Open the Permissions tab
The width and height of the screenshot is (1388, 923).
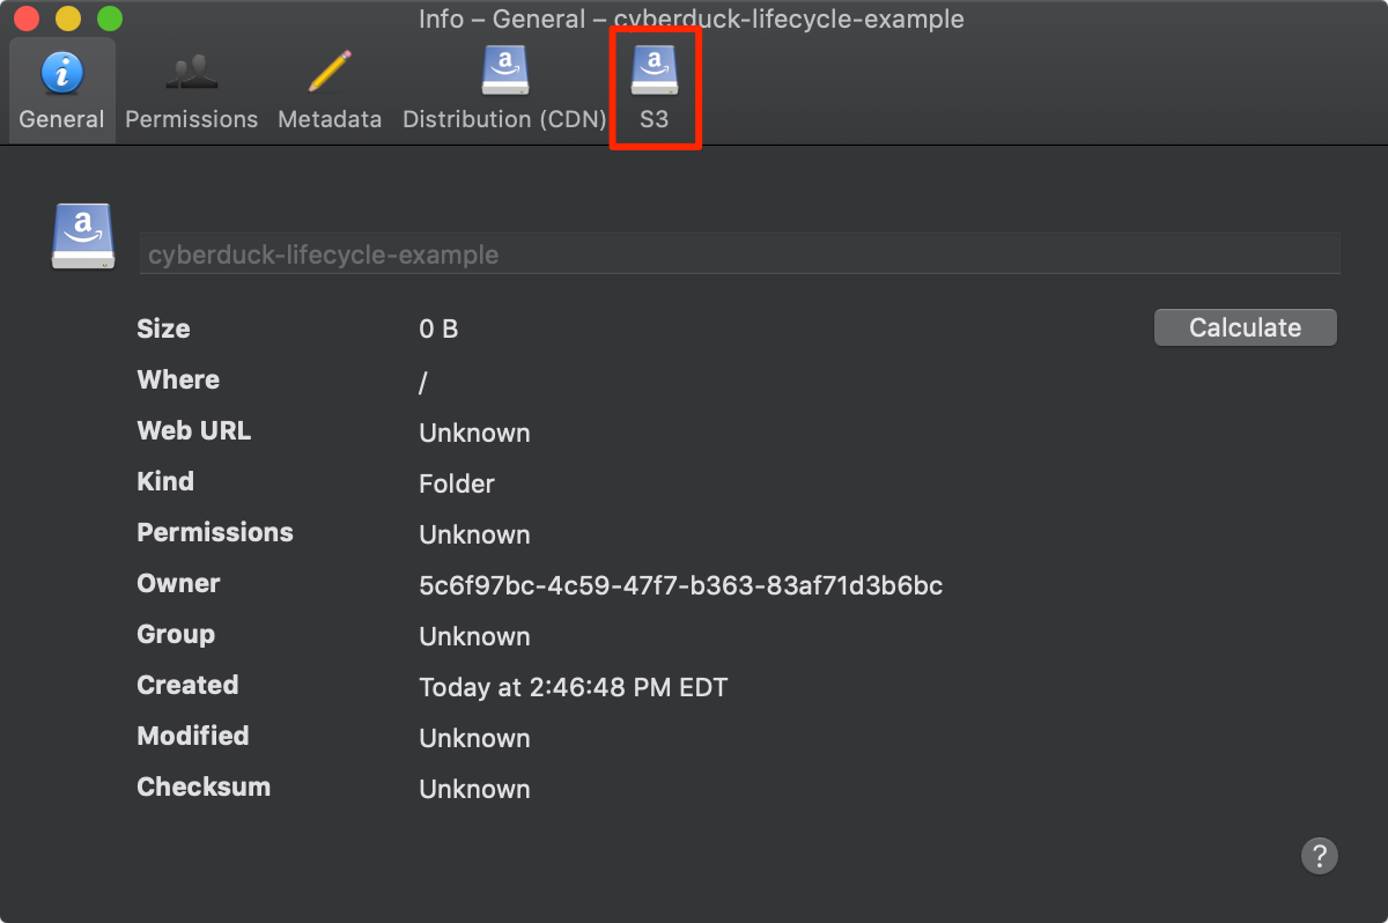point(190,90)
